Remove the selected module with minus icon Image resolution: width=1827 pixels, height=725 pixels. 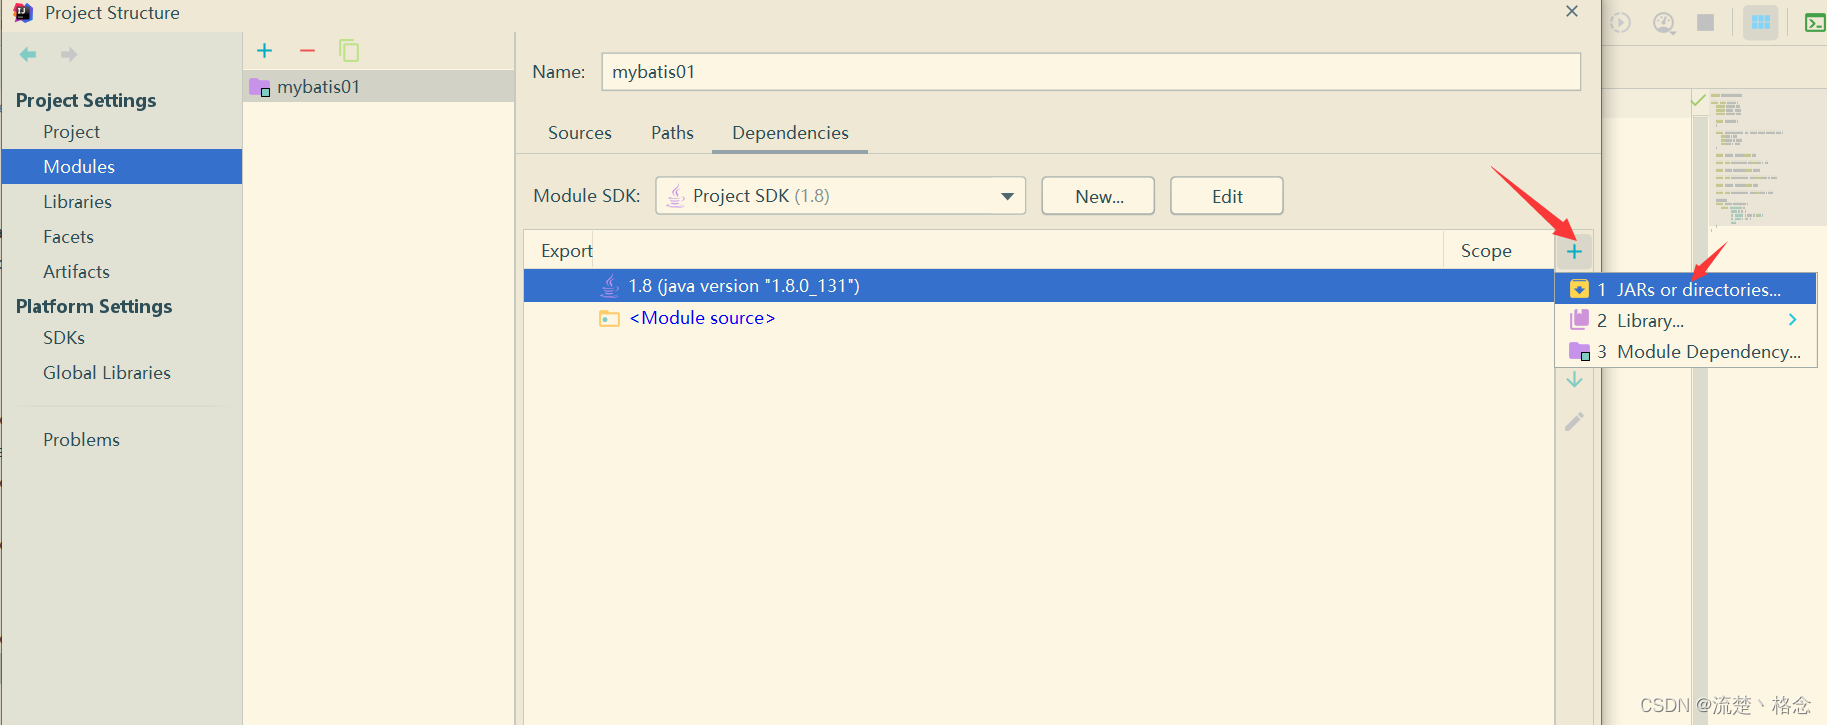coord(307,50)
